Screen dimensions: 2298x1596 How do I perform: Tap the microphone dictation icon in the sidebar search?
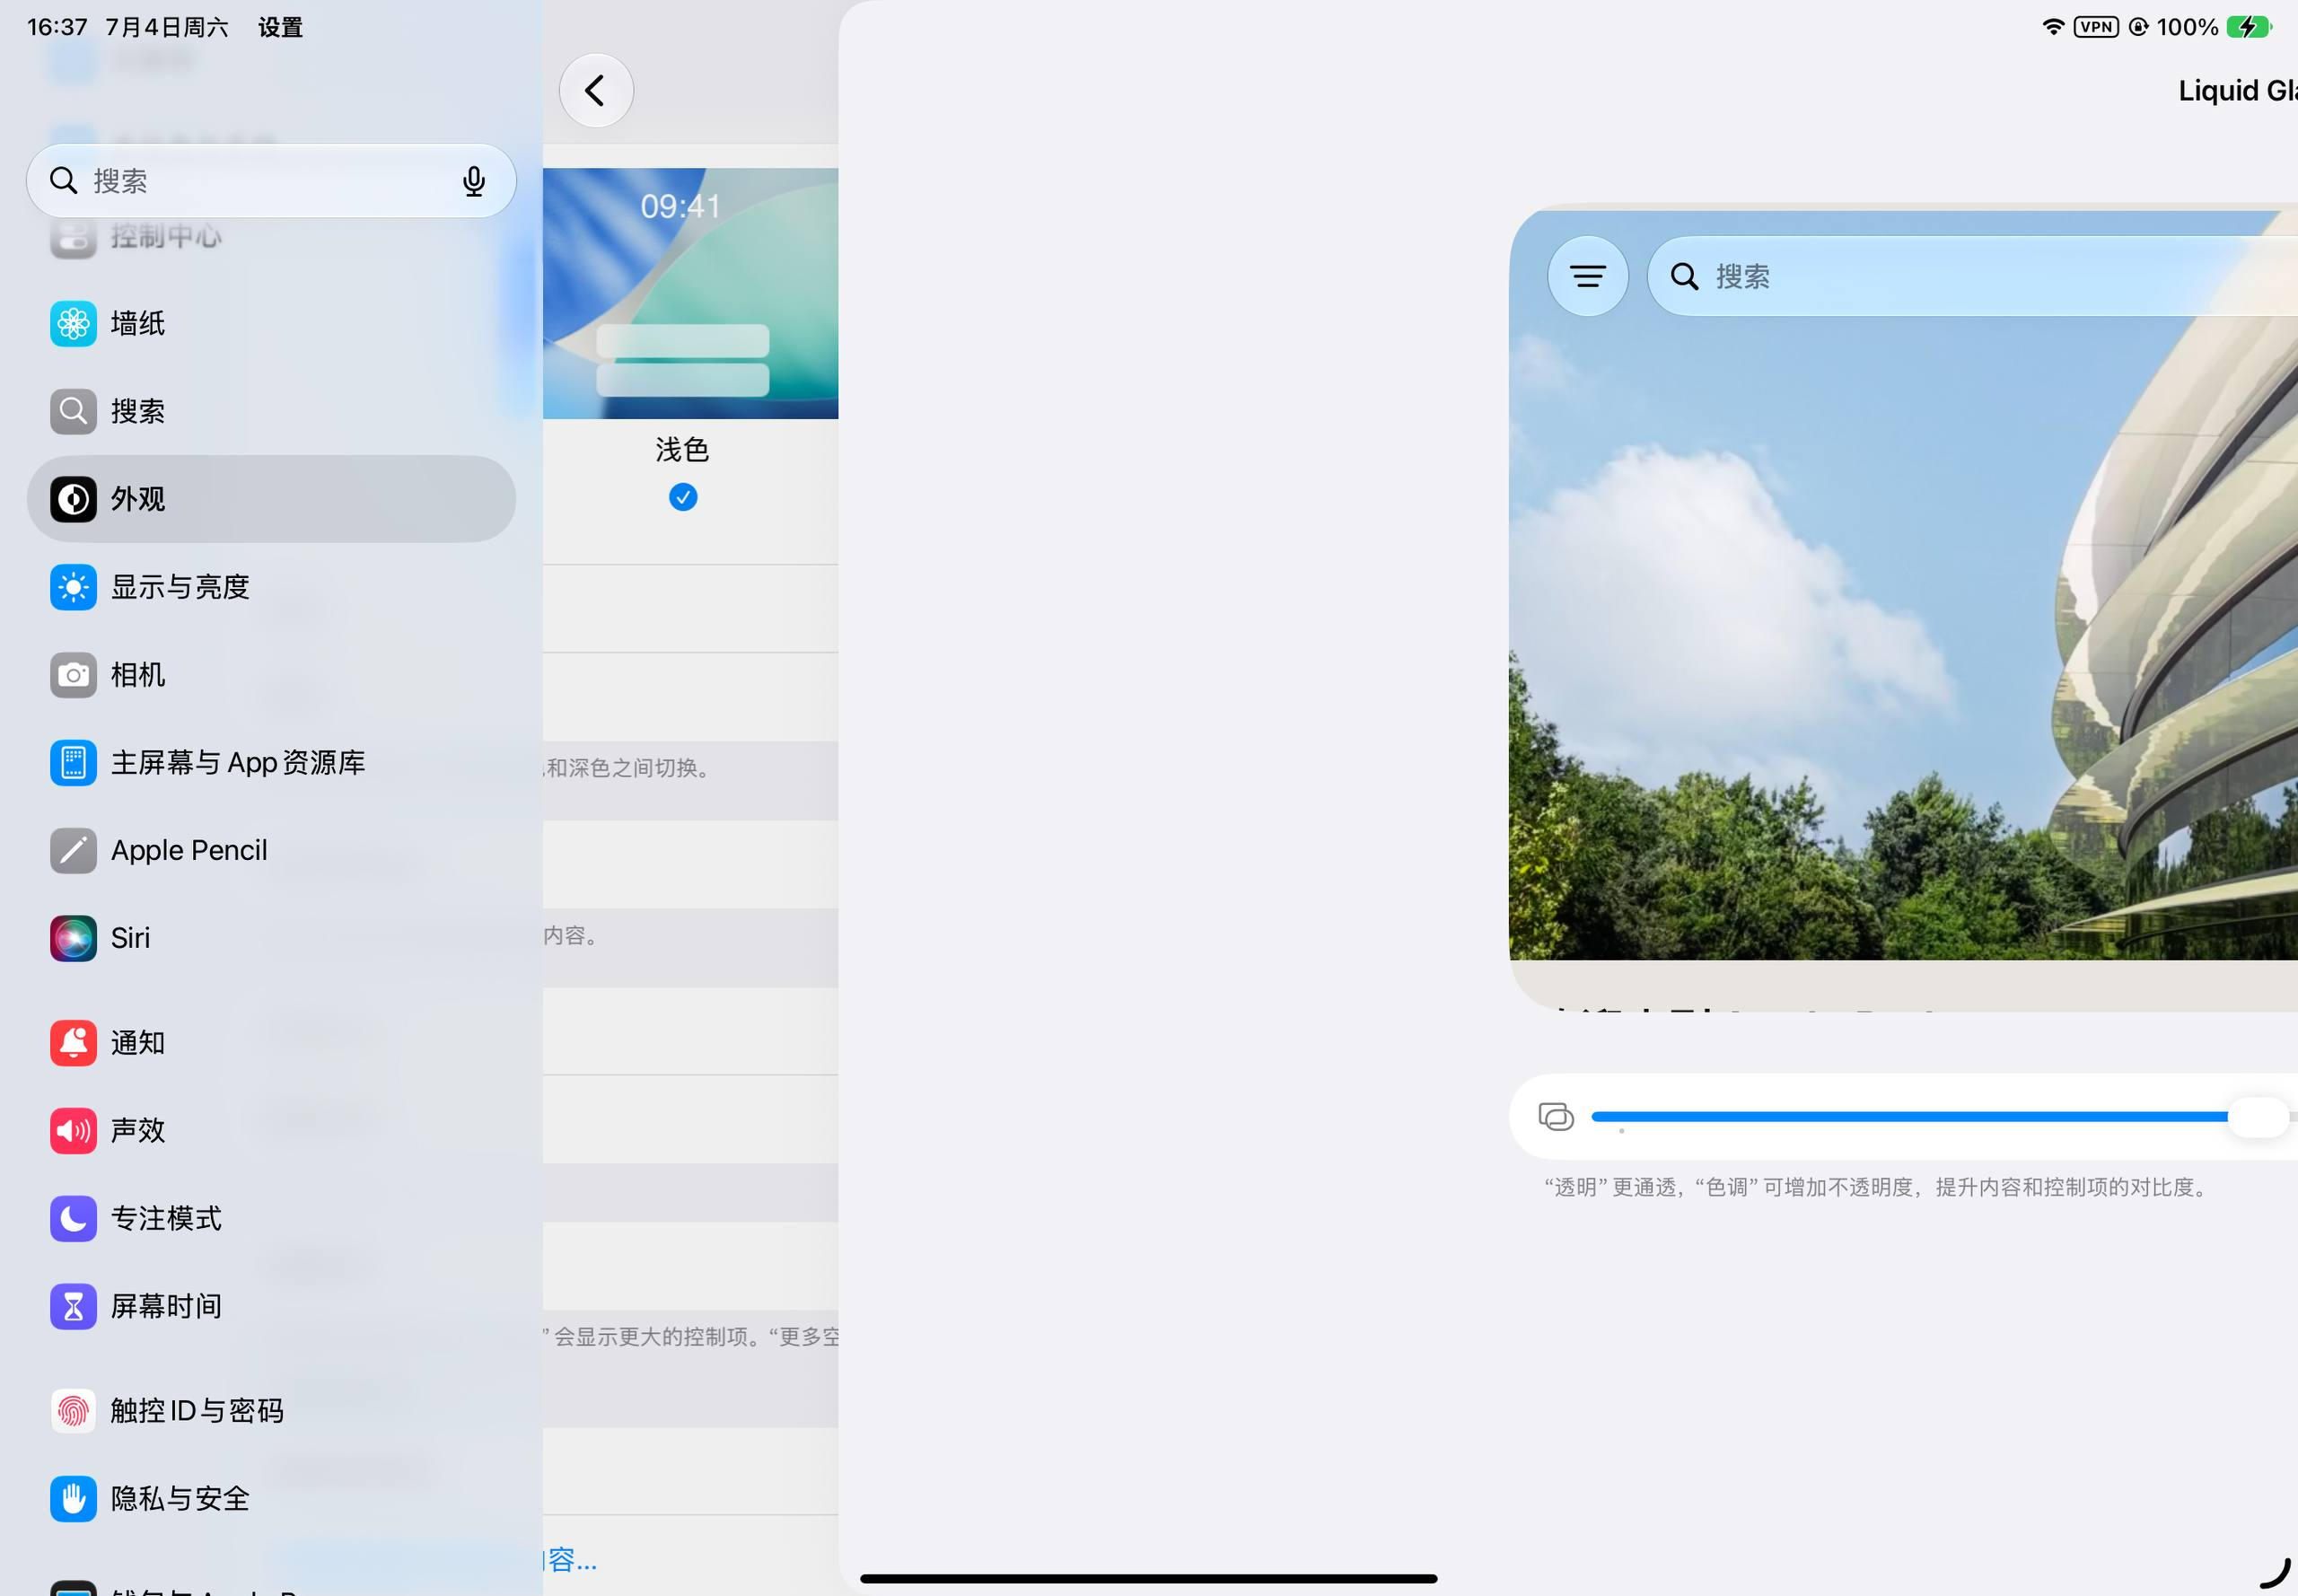click(474, 181)
